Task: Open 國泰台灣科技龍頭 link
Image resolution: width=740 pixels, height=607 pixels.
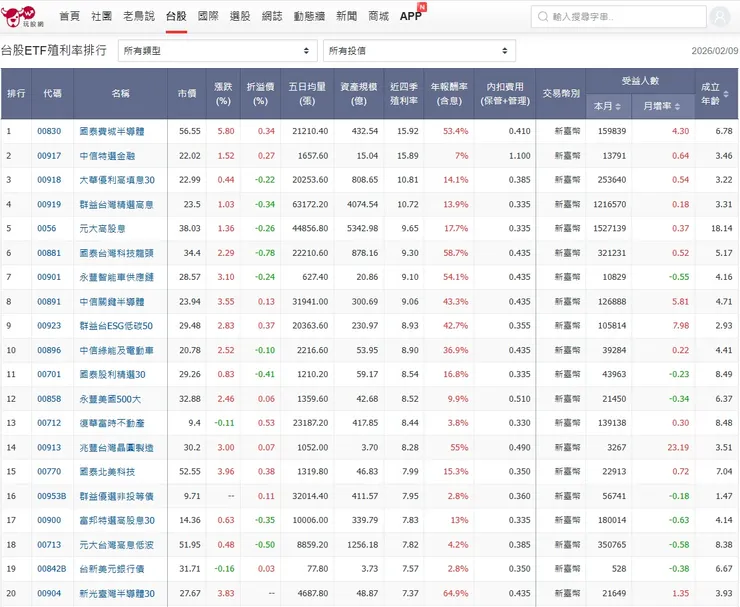Action: click(117, 253)
